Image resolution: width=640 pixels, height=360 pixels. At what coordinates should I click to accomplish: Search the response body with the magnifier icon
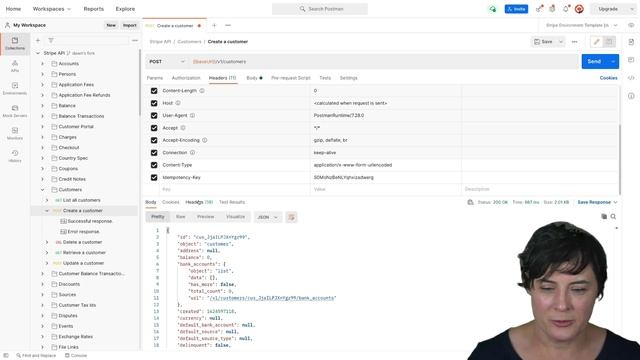click(x=613, y=217)
